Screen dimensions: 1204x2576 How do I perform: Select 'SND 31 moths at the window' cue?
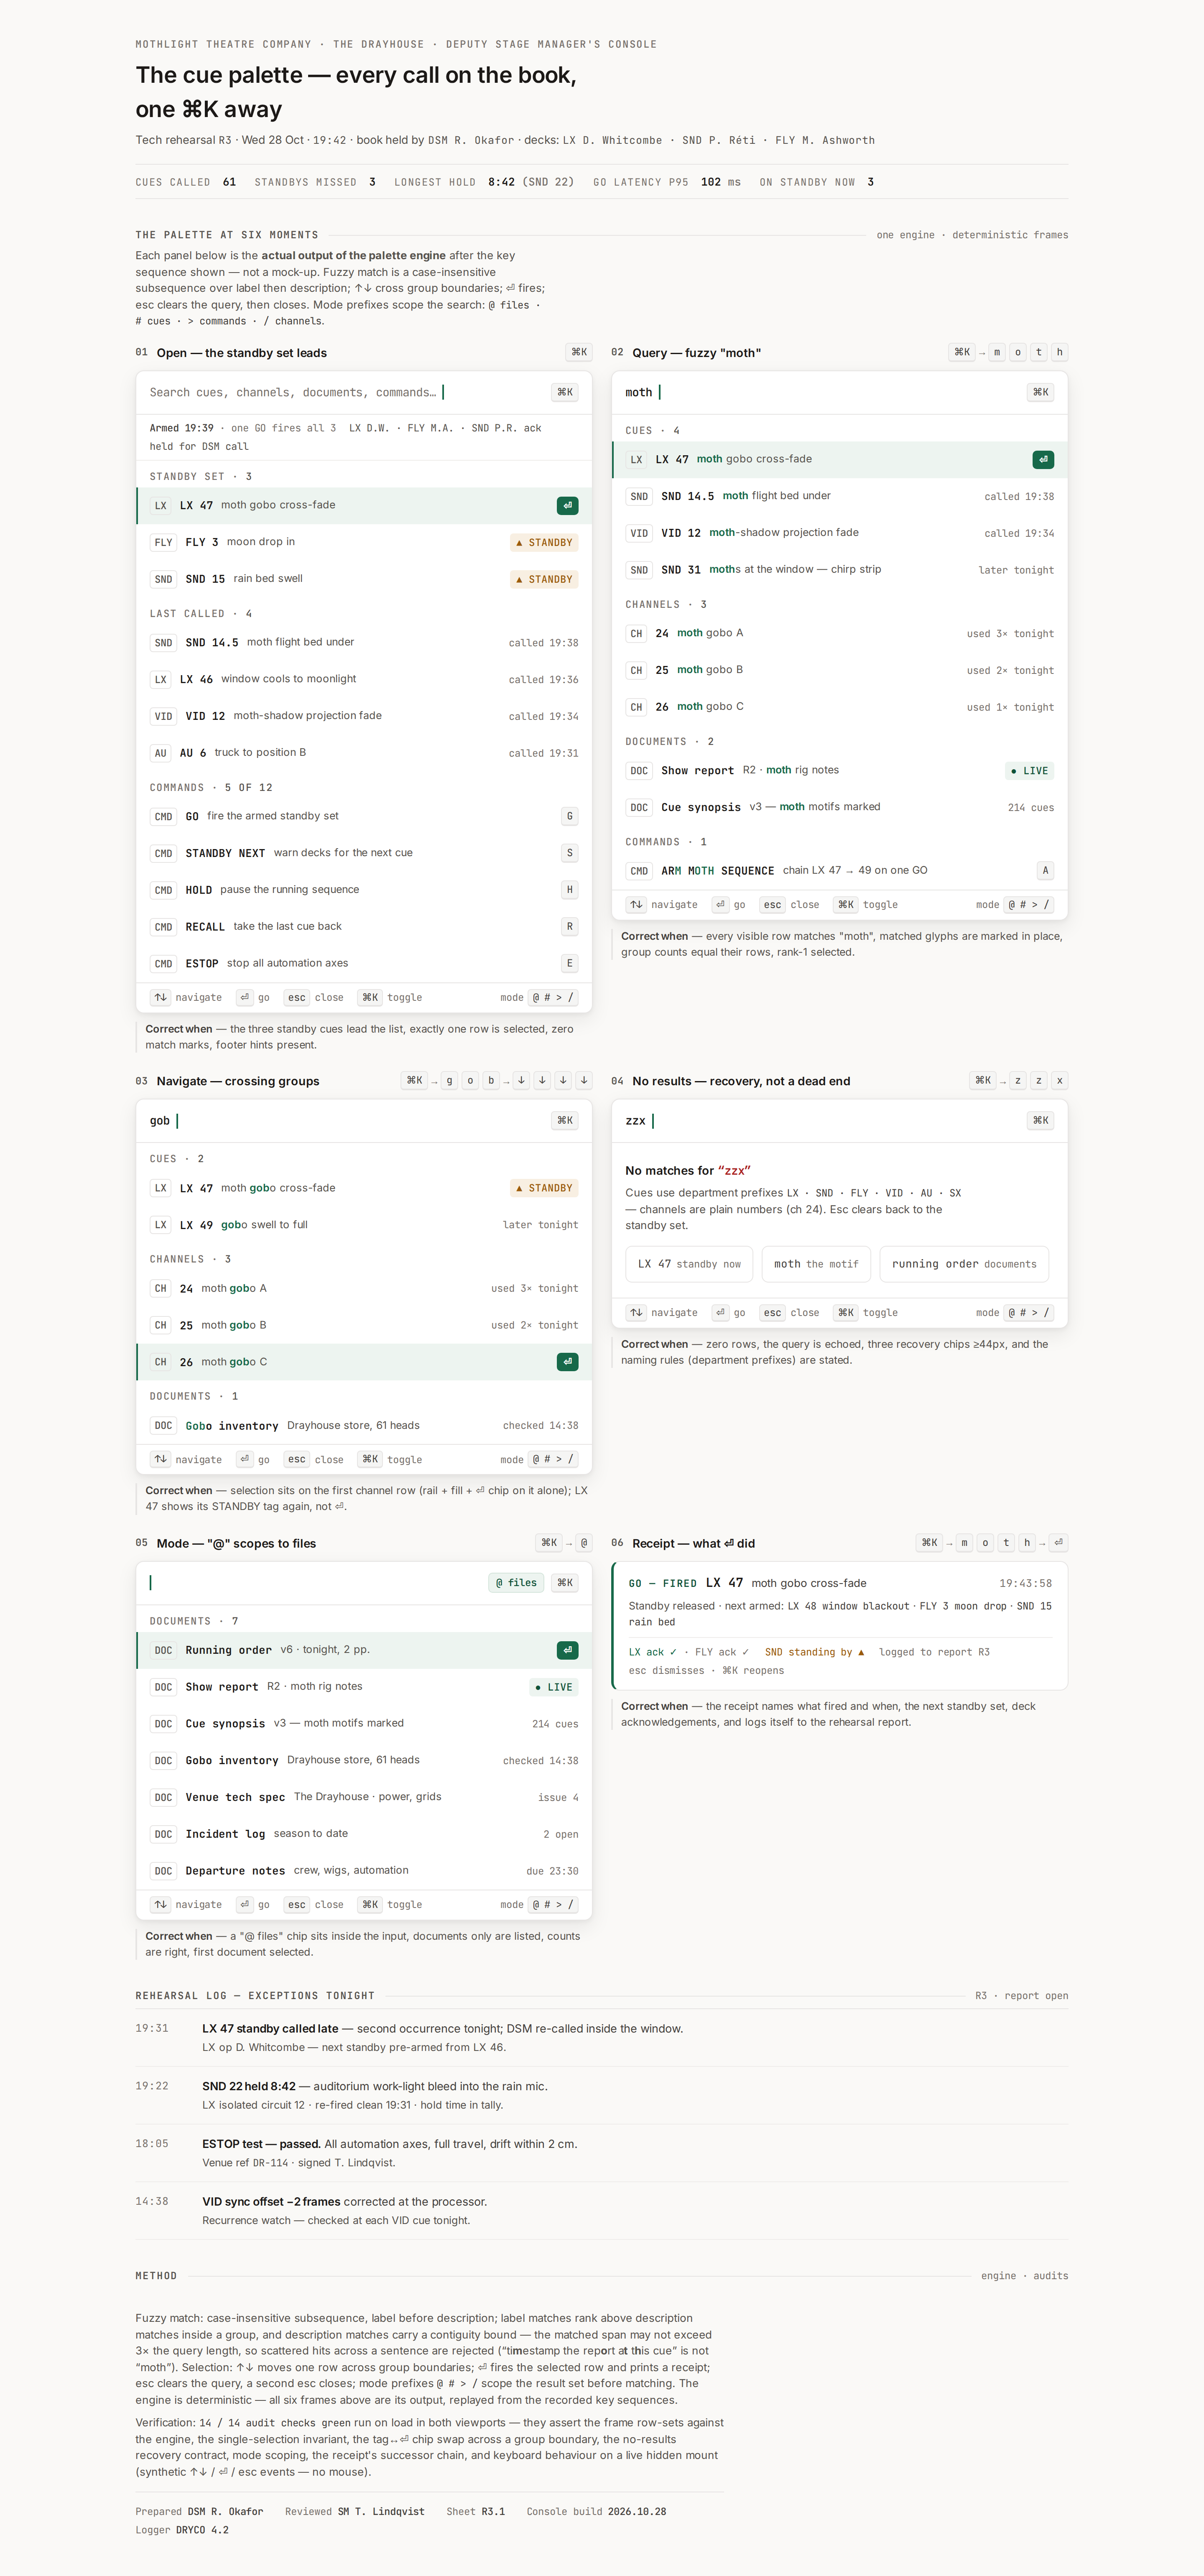tap(839, 570)
